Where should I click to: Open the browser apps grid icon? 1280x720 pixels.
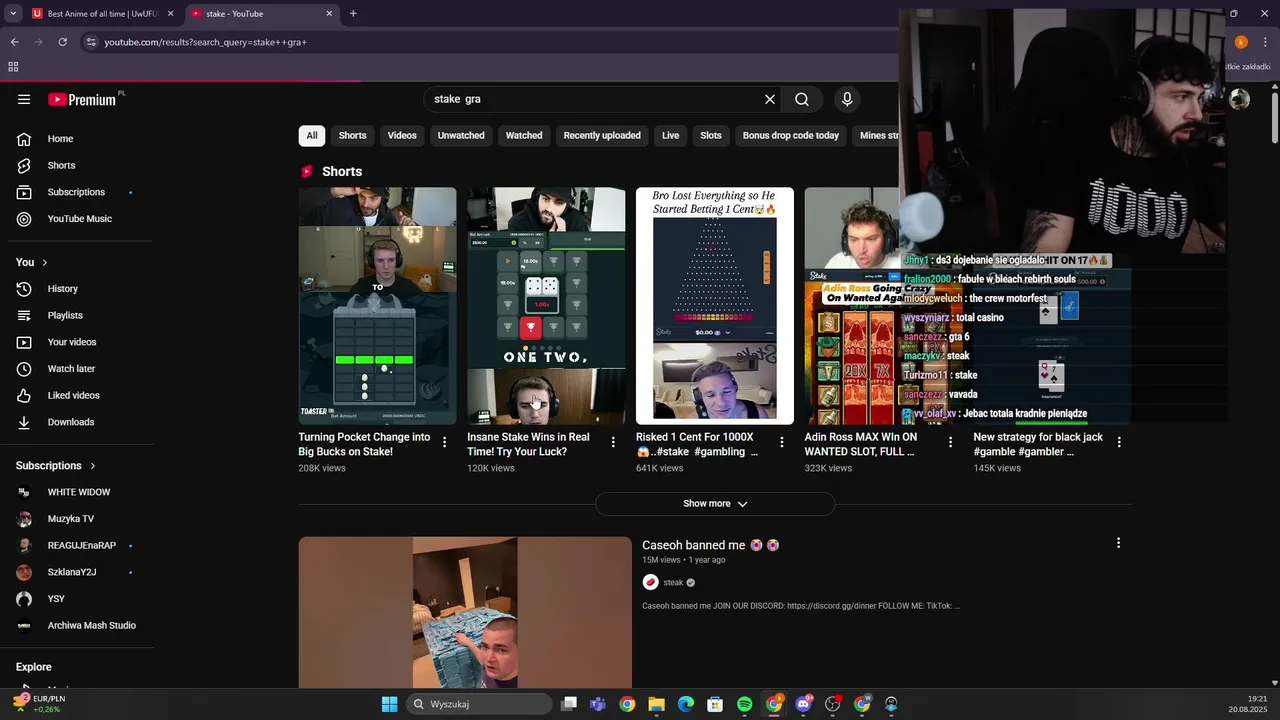[x=13, y=67]
